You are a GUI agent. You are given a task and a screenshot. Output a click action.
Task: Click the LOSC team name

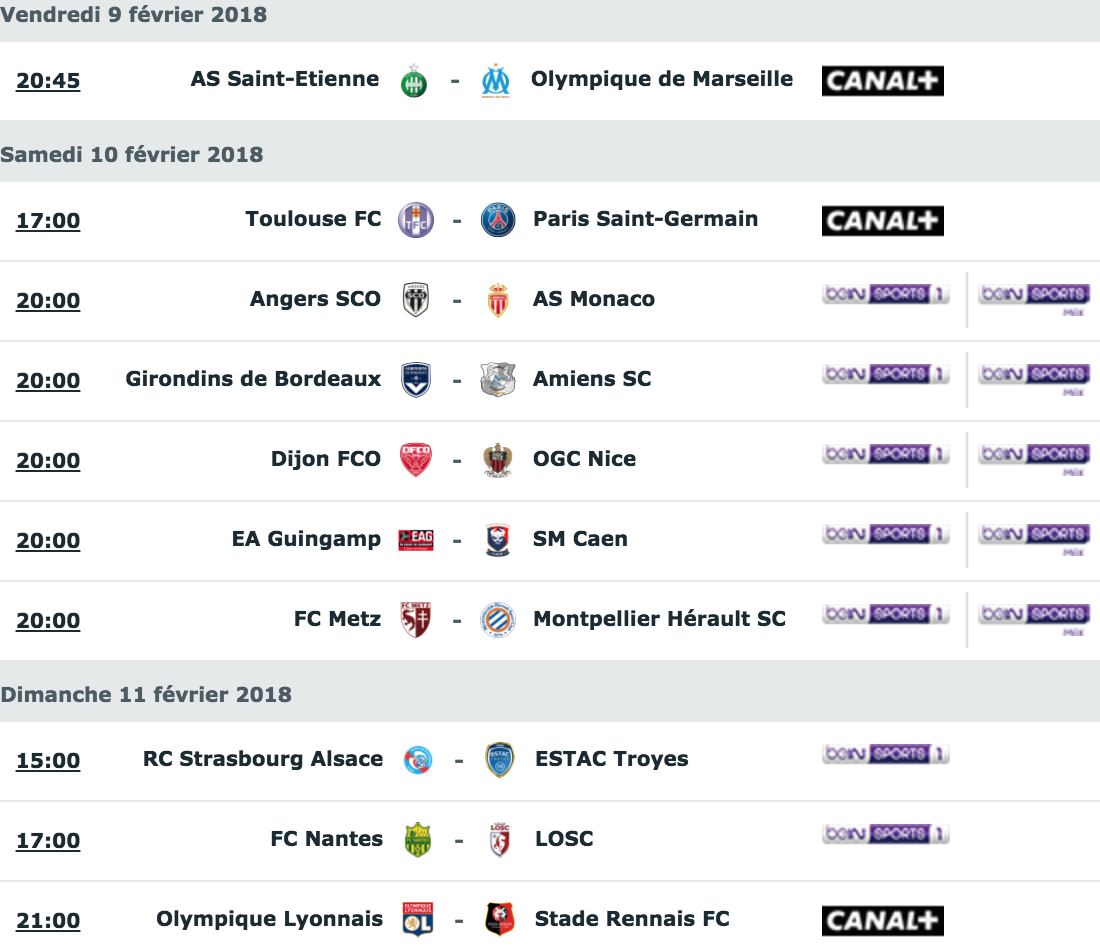tap(564, 839)
